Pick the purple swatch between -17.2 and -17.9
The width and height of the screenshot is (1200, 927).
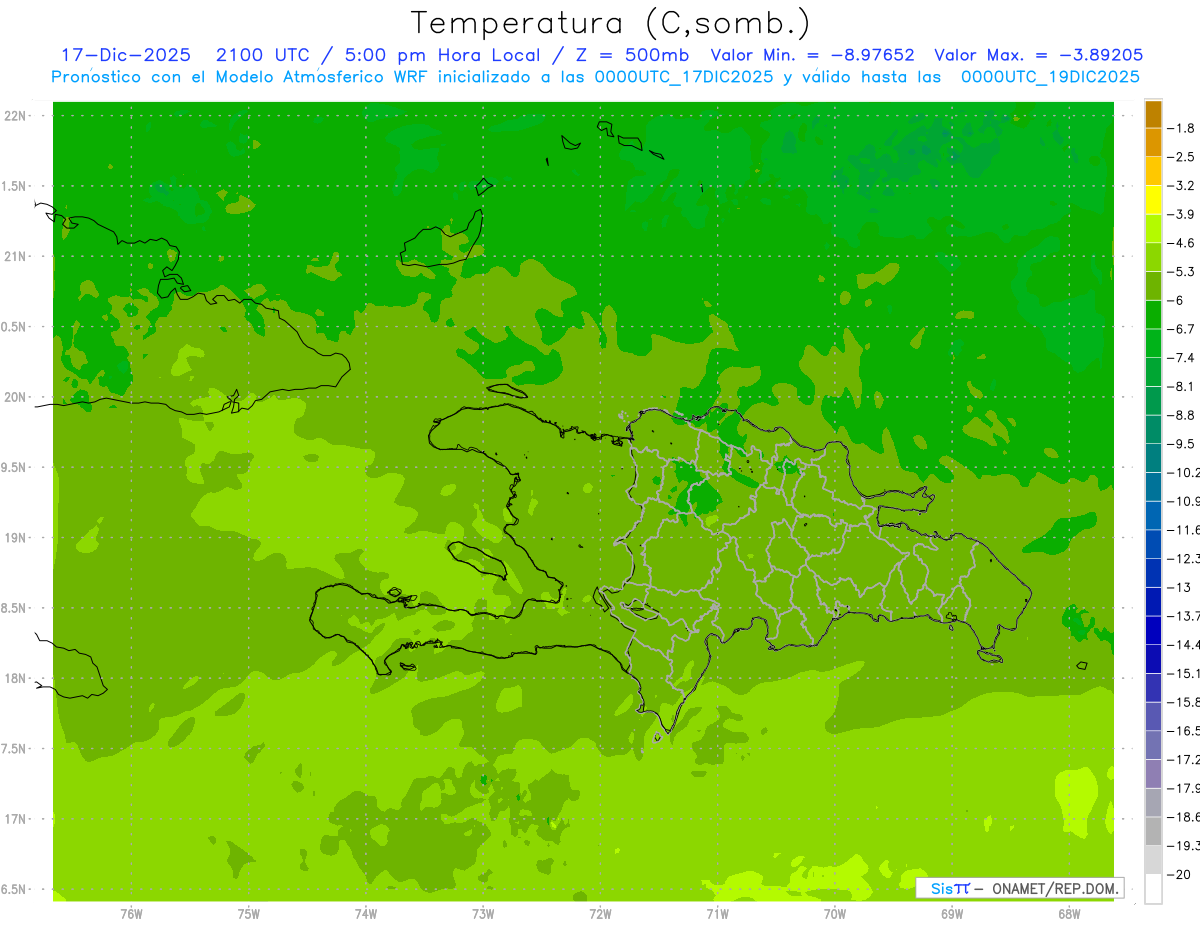tap(1153, 773)
